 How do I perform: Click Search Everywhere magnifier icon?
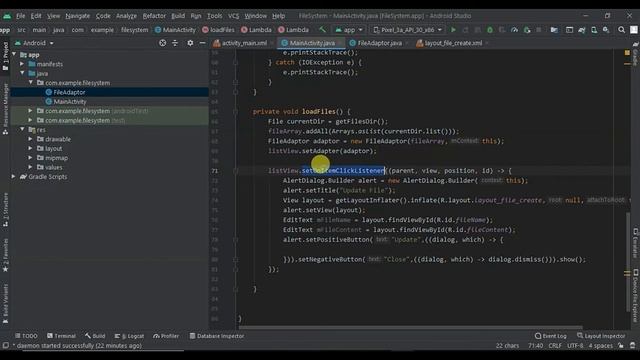621,30
